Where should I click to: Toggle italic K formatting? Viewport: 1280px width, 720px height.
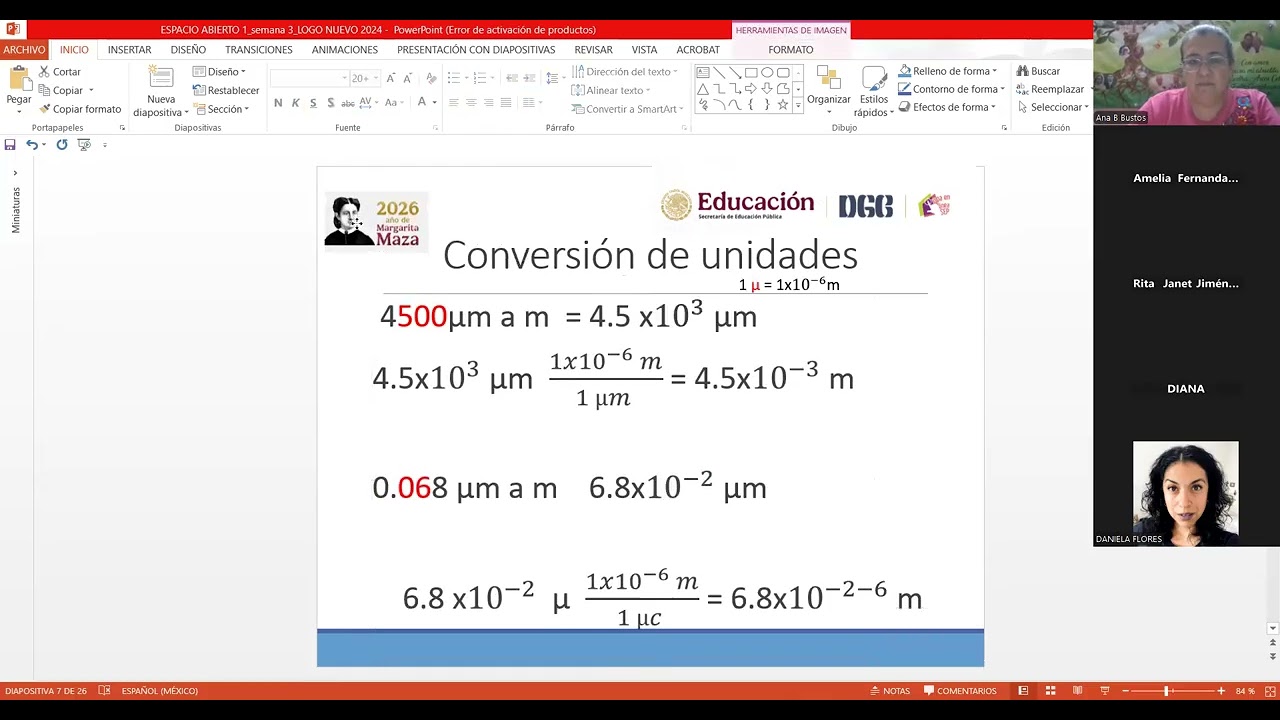point(295,103)
